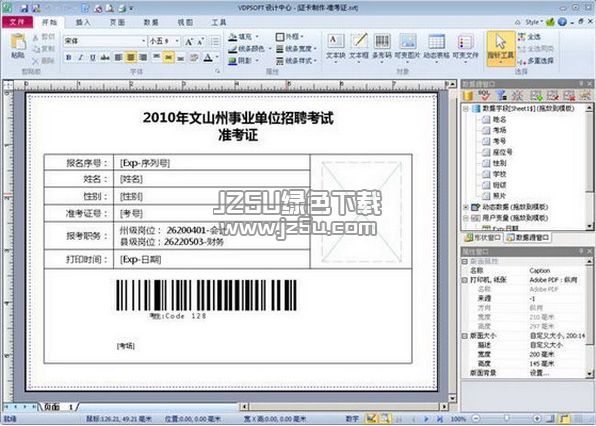Screen dimensions: 596x426
Task: Click 设置... for 版面背景 property
Action: click(x=539, y=373)
